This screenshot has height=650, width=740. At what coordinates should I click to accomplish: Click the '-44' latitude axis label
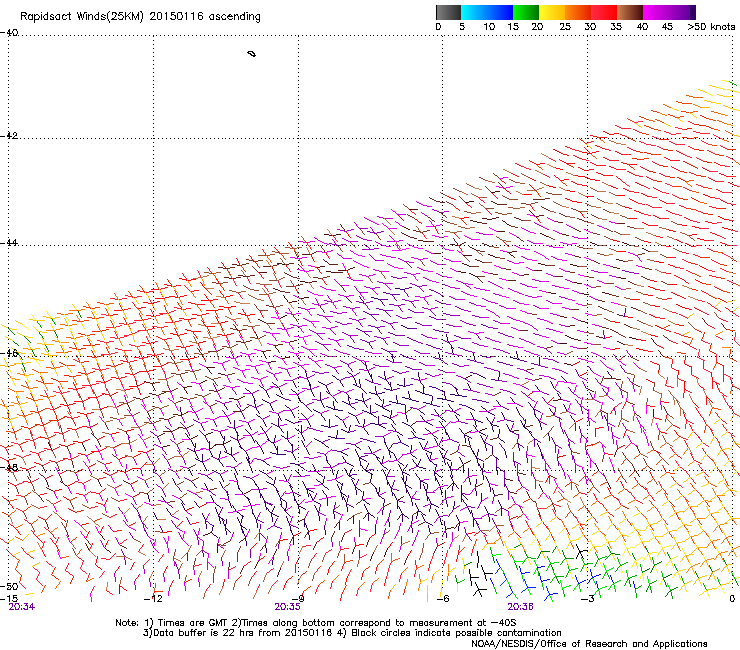pos(9,243)
